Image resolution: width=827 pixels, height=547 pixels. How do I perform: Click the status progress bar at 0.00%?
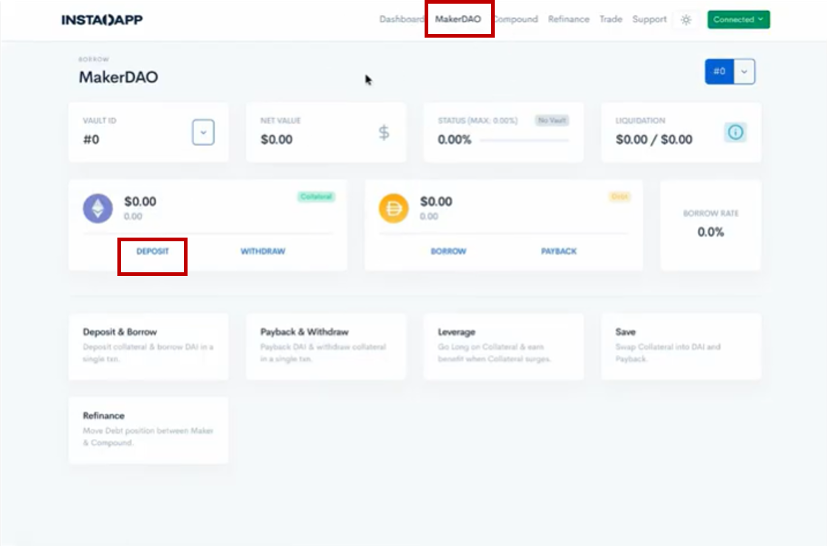524,140
